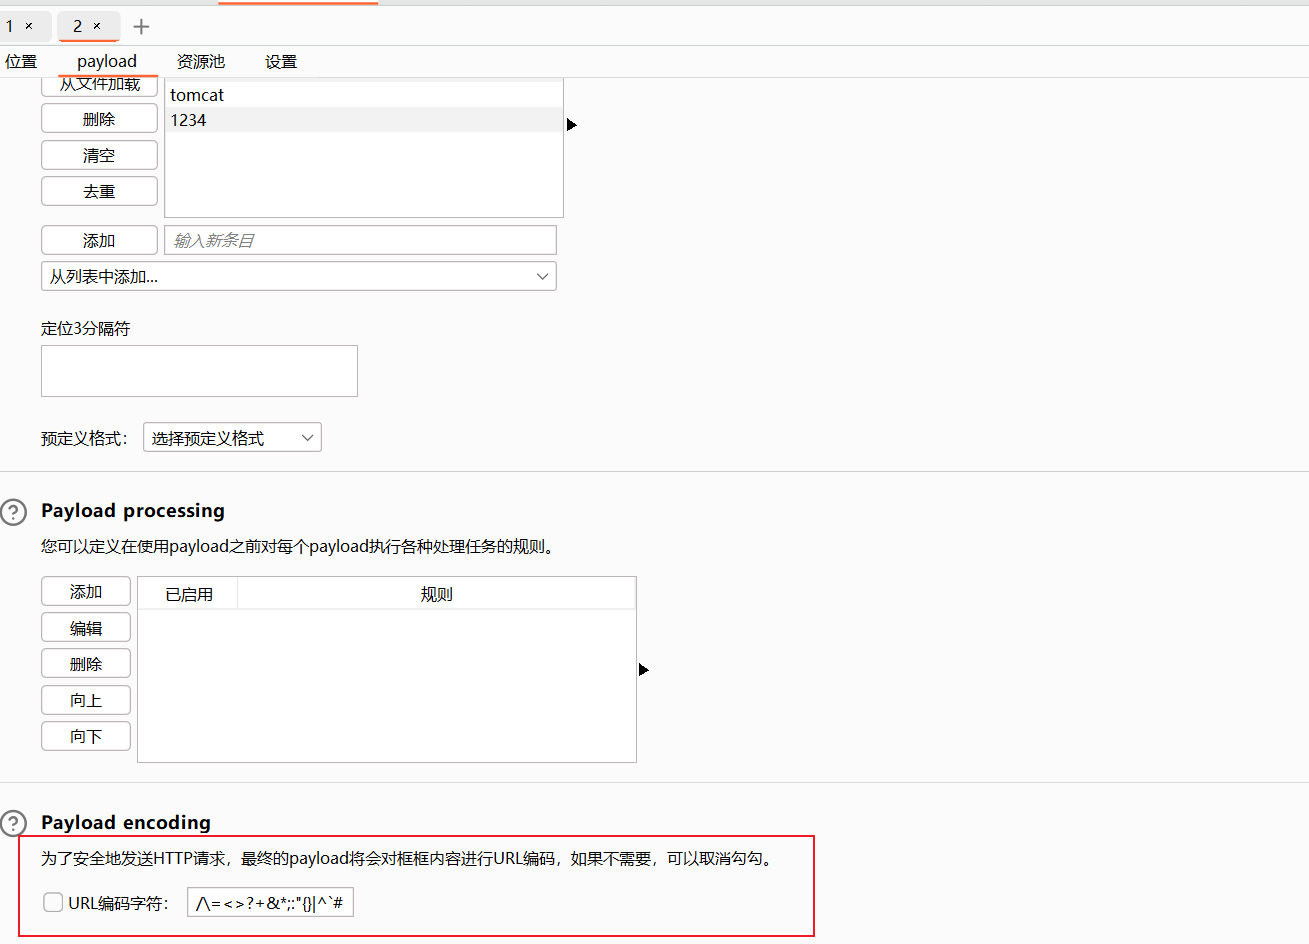Select the tomcat payload entry
The height and width of the screenshot is (944, 1309).
tap(197, 95)
